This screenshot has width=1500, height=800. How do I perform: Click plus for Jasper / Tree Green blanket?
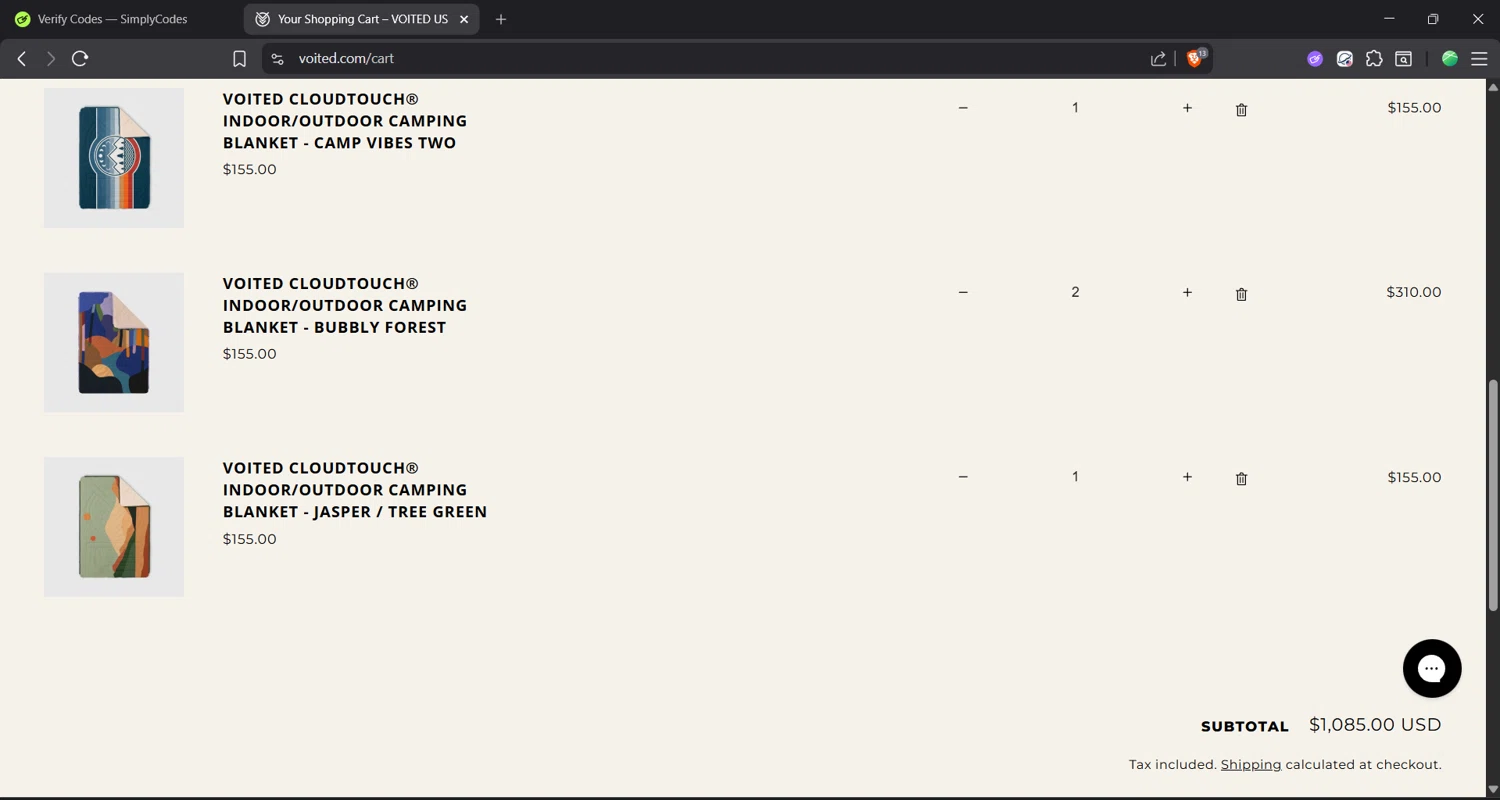[1187, 477]
